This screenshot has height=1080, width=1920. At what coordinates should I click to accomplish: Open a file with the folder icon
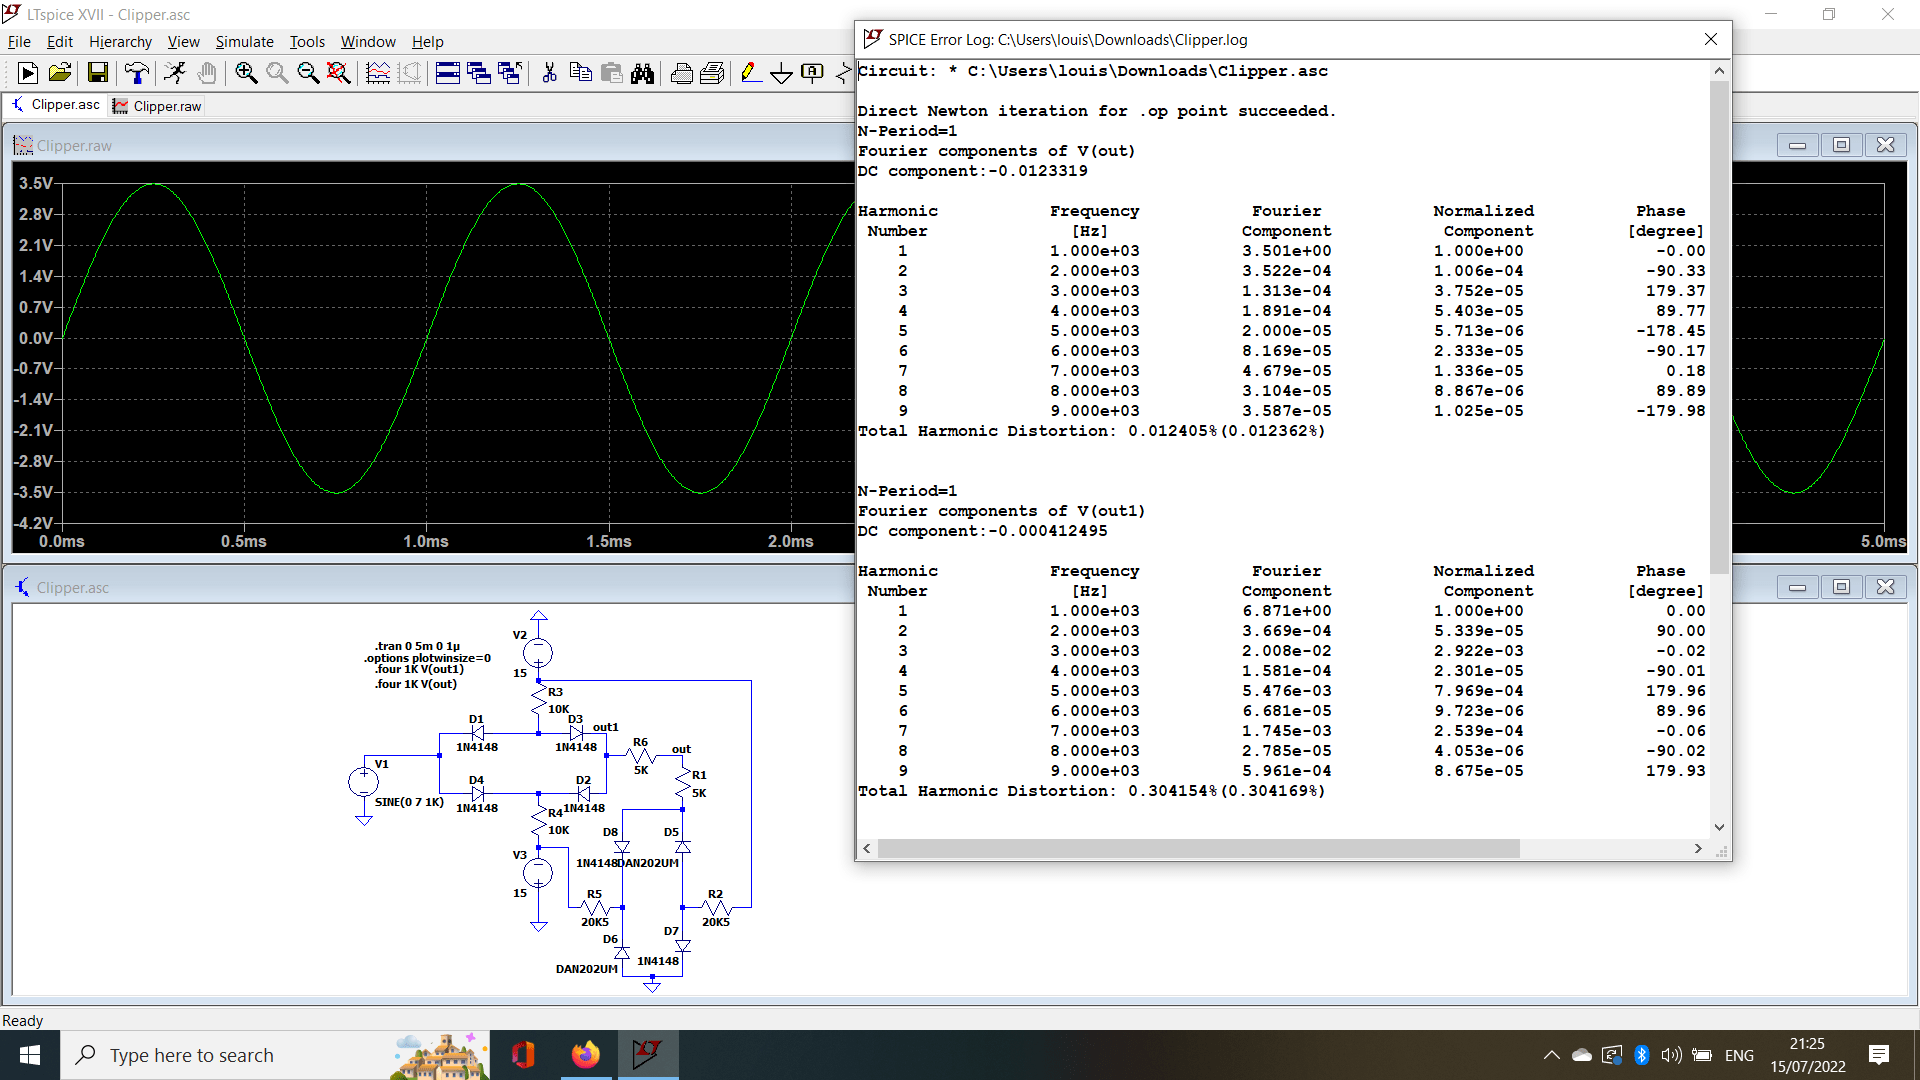pos(60,73)
